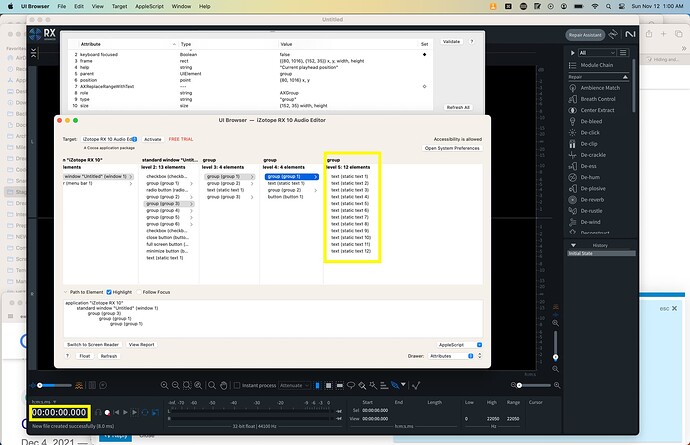The height and width of the screenshot is (445, 690).
Task: Collapse the Repair module section
Action: [x=625, y=77]
